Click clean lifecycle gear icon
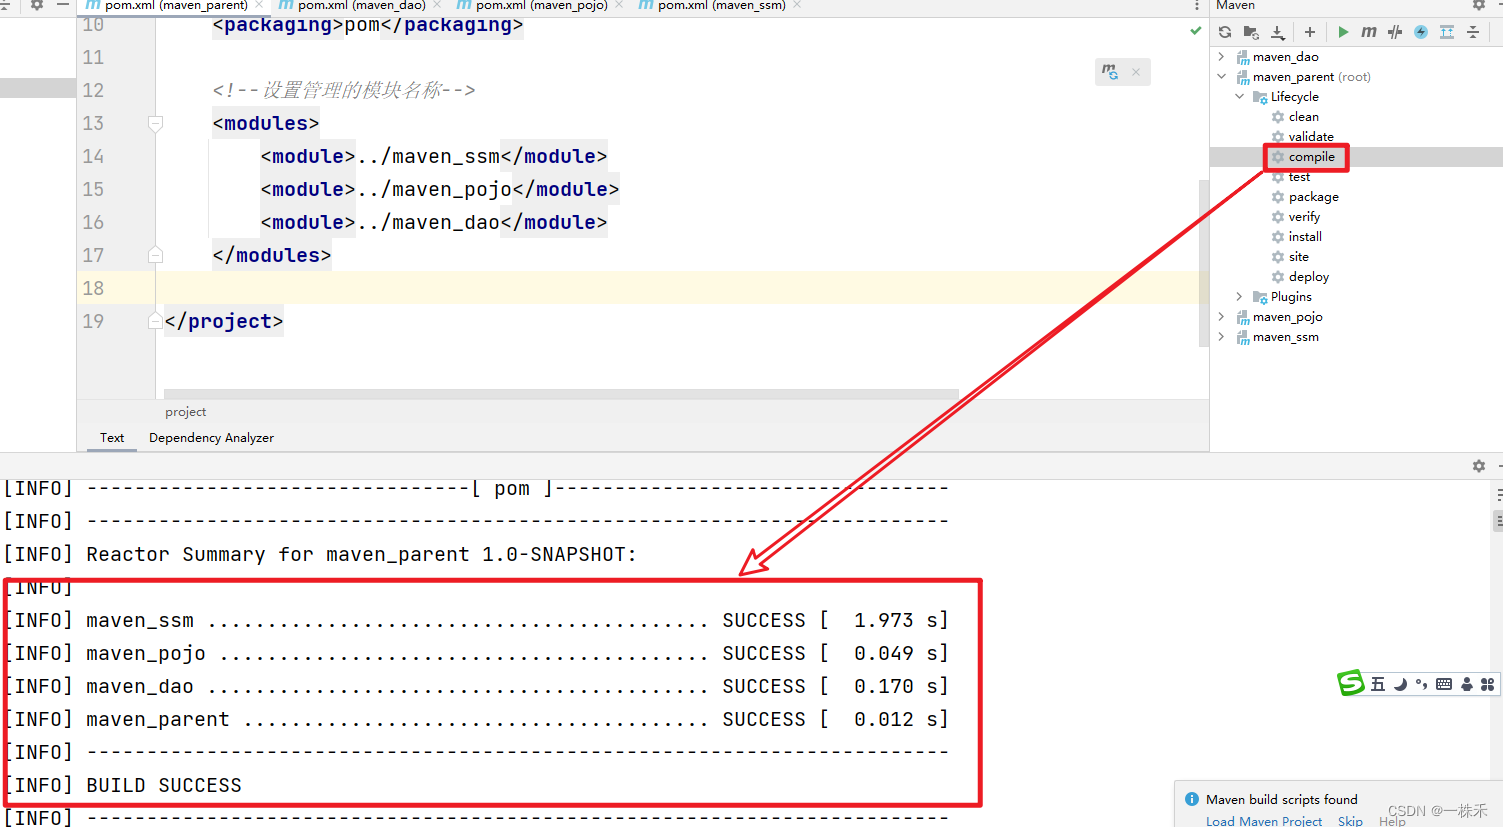The width and height of the screenshot is (1503, 827). coord(1278,117)
